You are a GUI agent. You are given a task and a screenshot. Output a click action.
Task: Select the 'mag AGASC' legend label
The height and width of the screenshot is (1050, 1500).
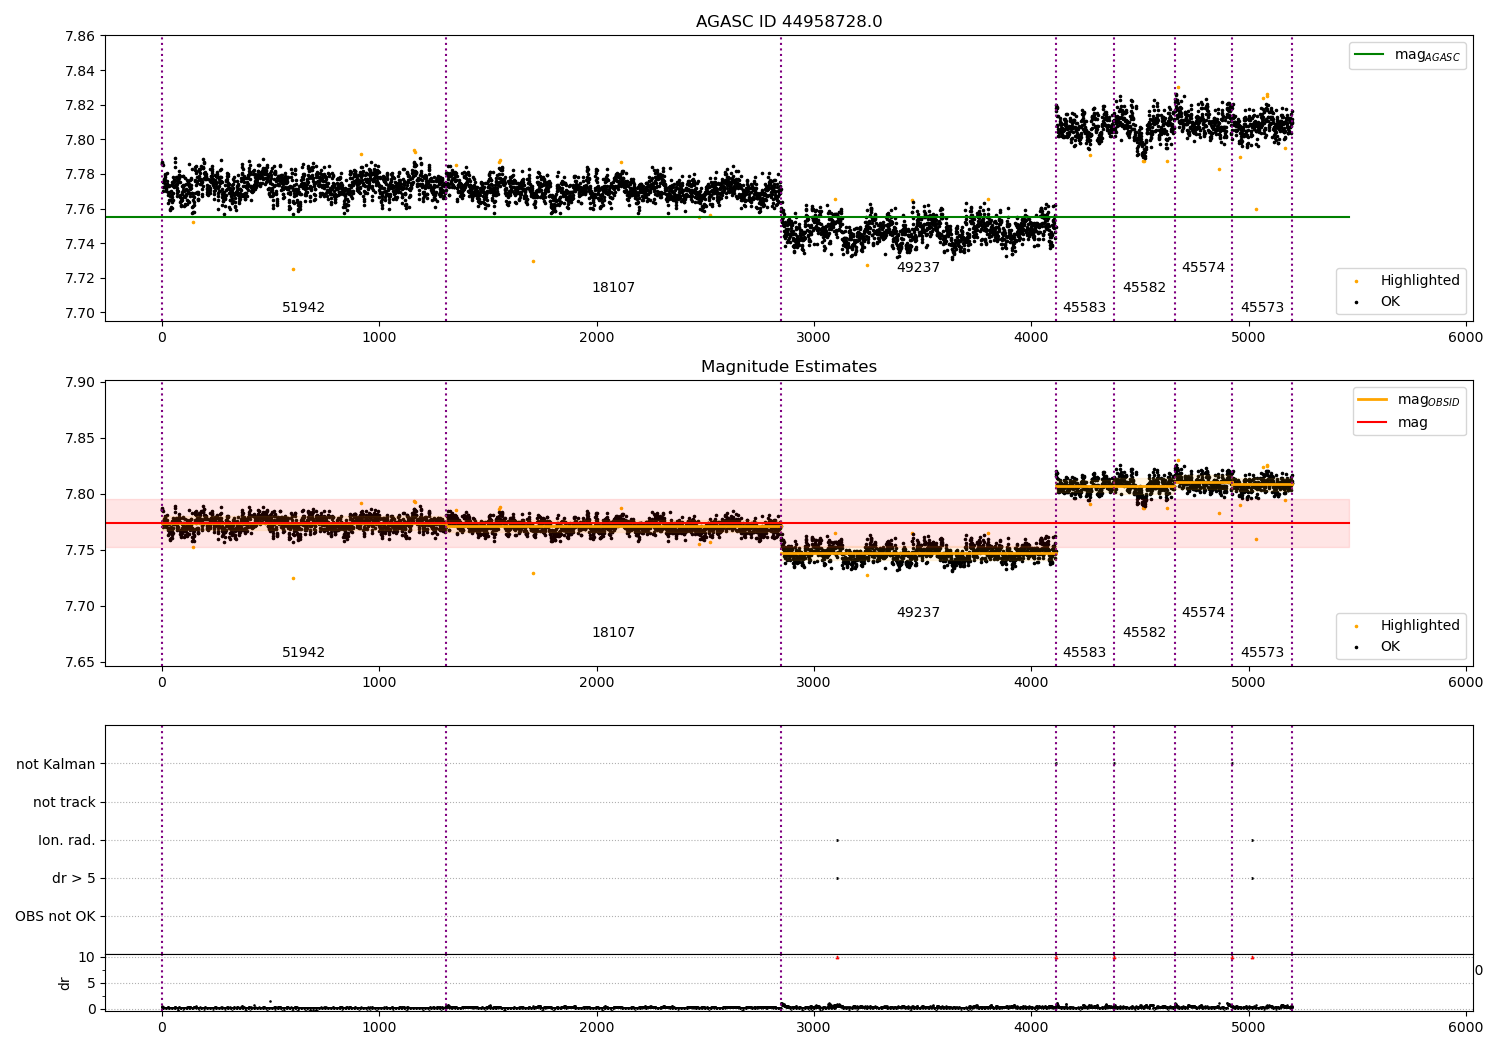click(1427, 56)
